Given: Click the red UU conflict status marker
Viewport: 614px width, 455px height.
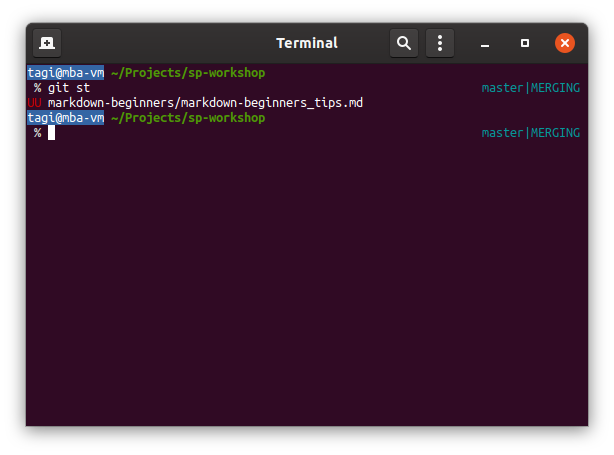Looking at the screenshot, I should [x=34, y=103].
